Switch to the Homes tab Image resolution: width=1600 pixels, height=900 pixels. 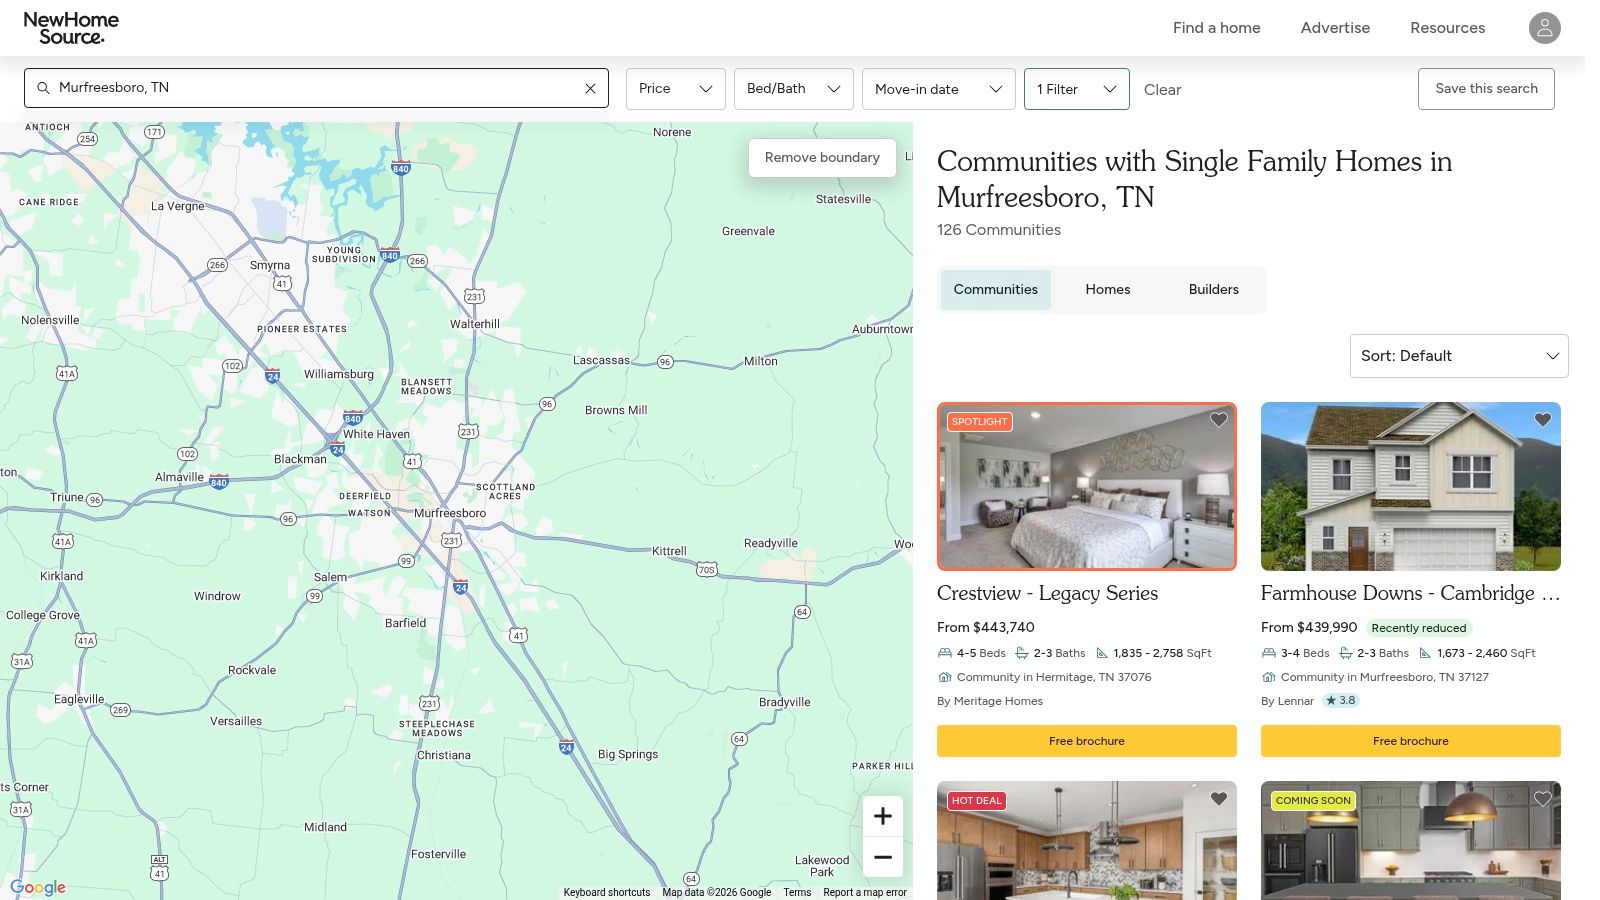1108,290
